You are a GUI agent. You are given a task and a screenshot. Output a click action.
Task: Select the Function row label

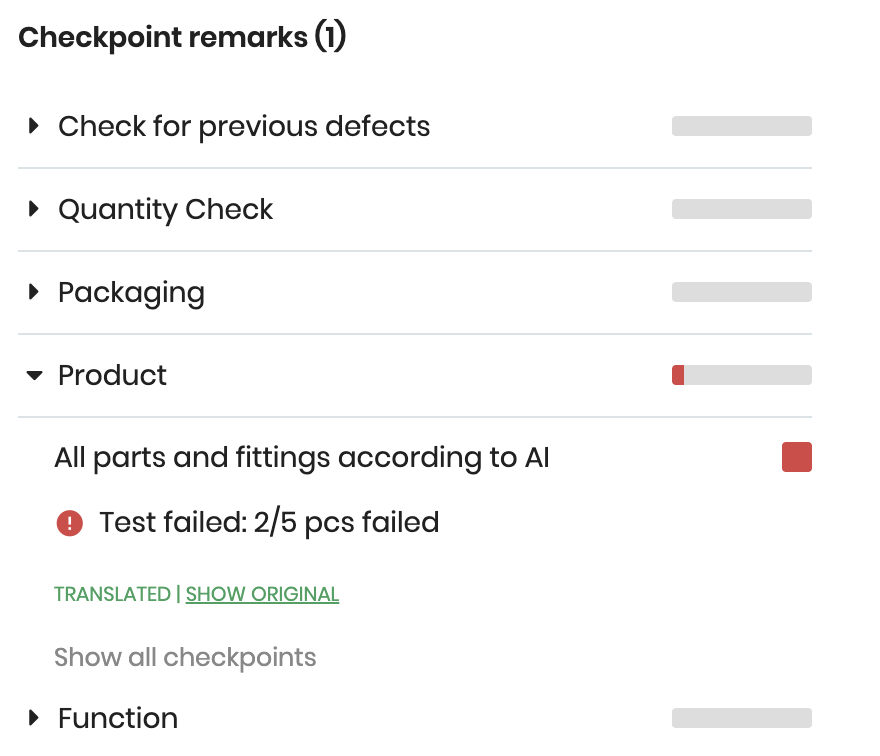[x=118, y=718]
